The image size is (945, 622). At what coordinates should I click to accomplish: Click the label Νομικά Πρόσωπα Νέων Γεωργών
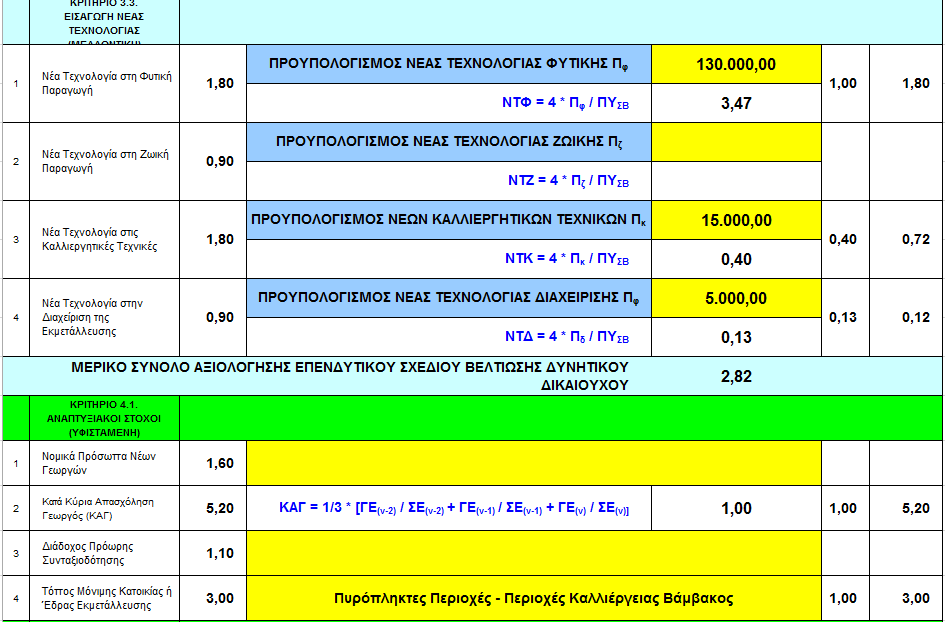tap(99, 463)
